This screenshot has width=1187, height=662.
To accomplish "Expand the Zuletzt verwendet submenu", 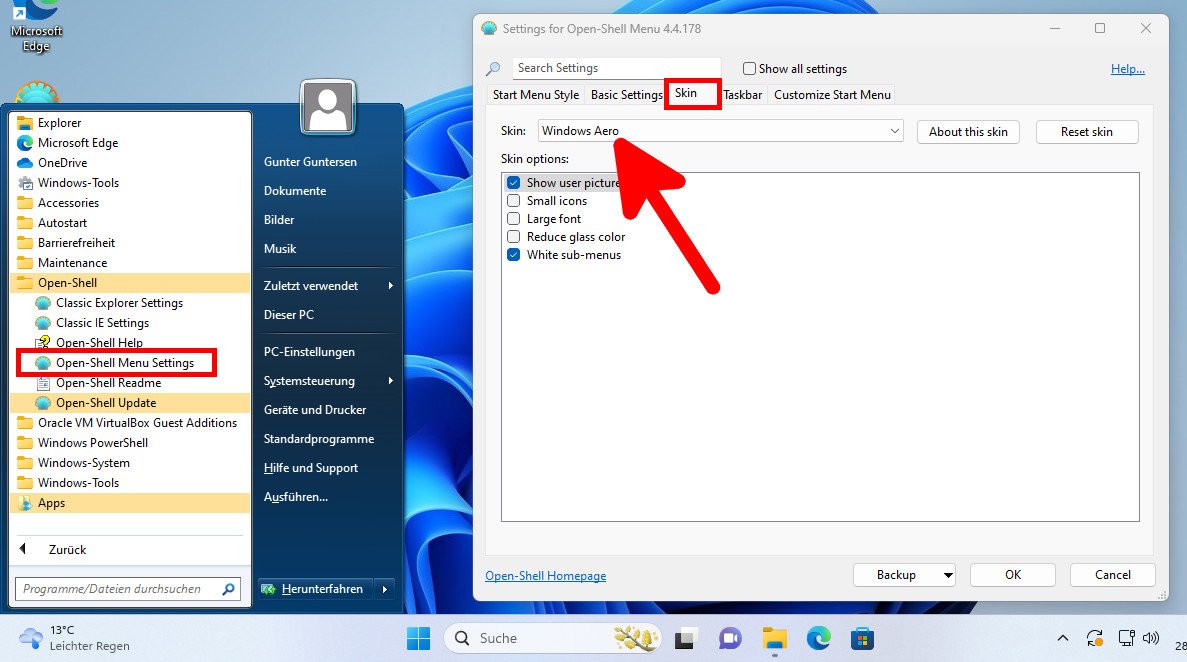I will 310,285.
